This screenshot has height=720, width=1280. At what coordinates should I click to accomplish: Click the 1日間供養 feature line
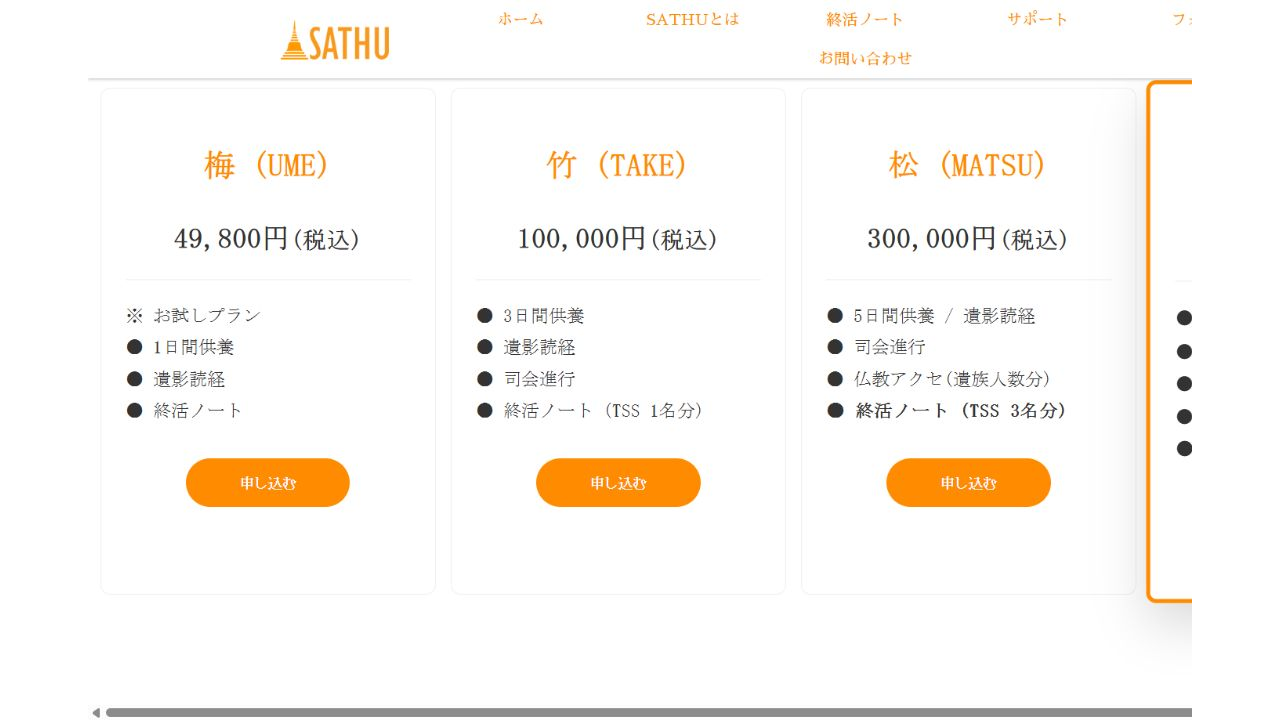(x=180, y=347)
